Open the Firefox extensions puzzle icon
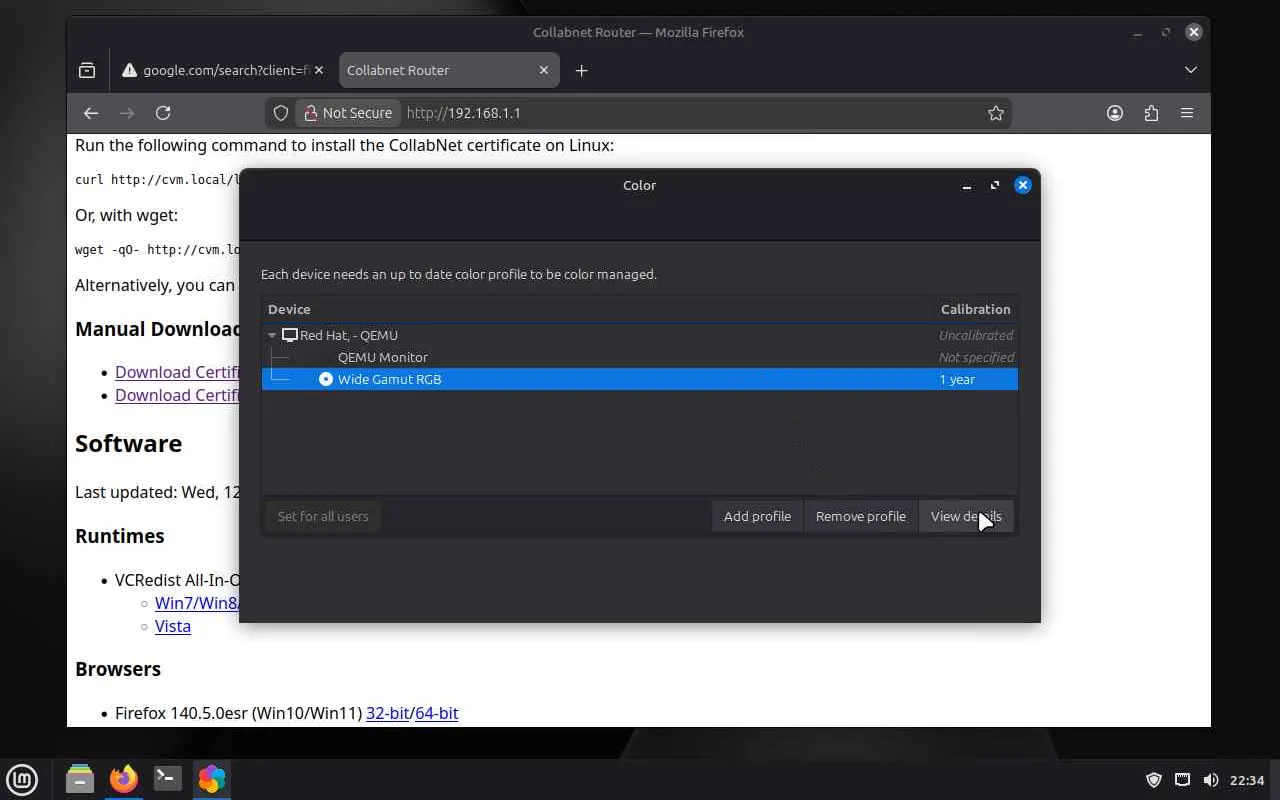The width and height of the screenshot is (1280, 800). (x=1151, y=113)
